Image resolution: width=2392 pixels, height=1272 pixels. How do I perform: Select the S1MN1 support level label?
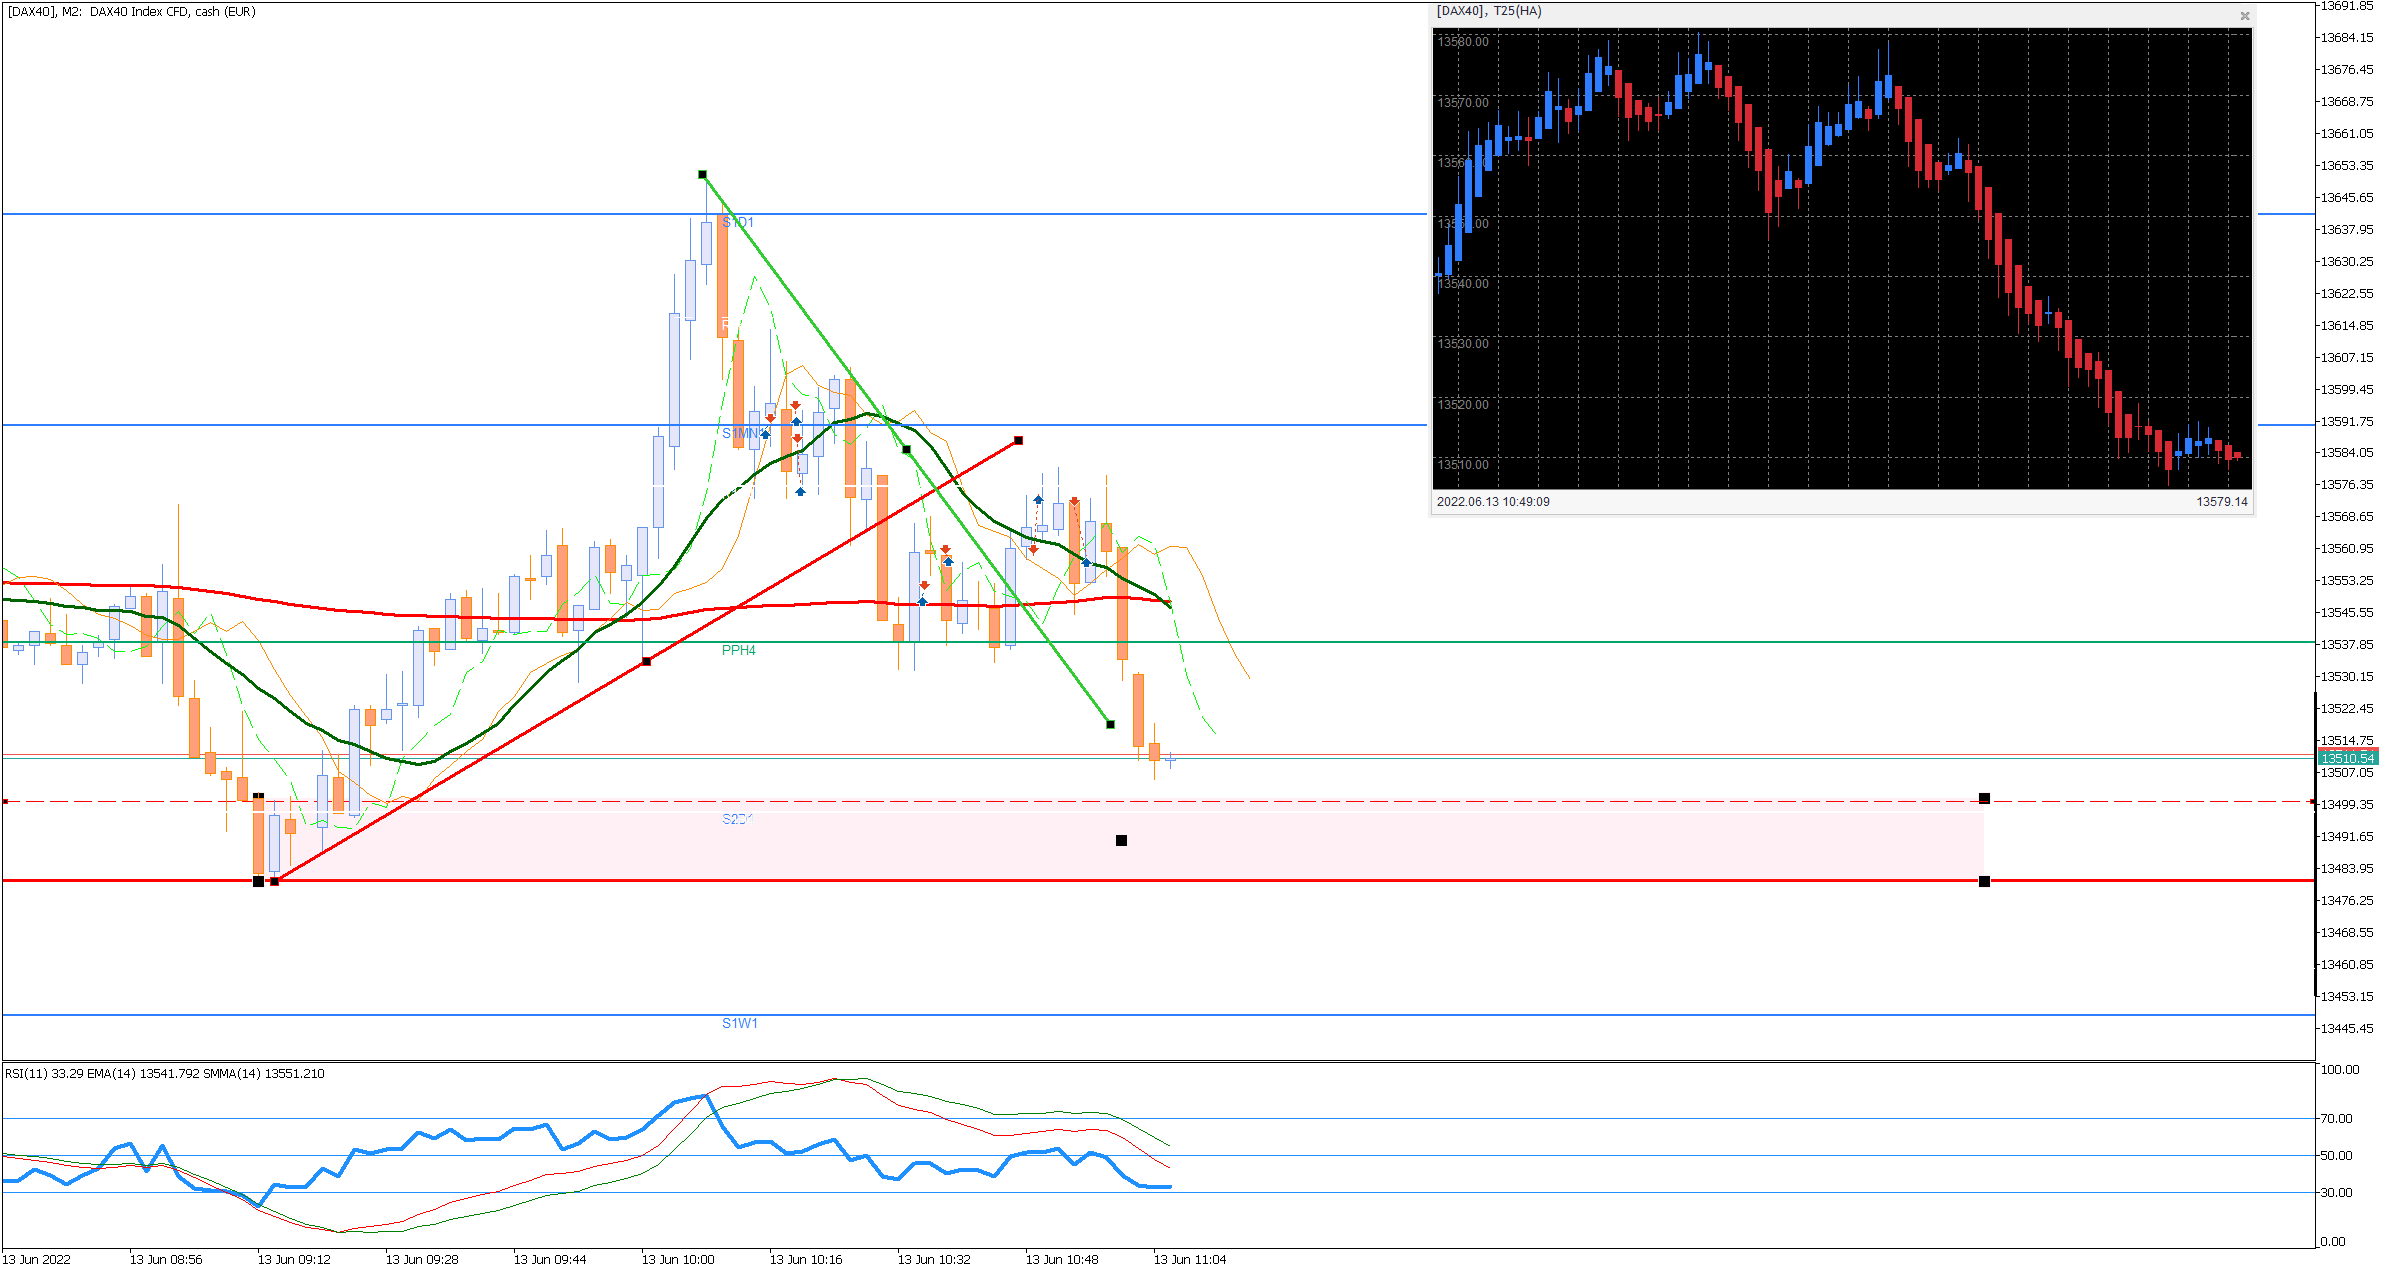click(x=741, y=433)
